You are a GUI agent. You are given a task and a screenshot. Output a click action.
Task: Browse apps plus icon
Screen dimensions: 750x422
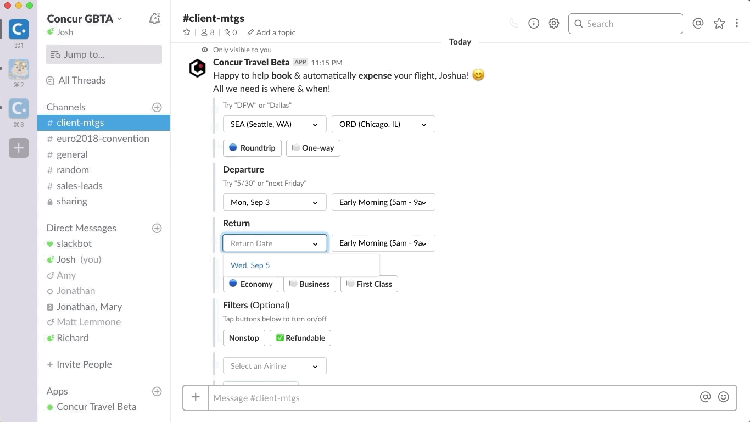coord(156,391)
